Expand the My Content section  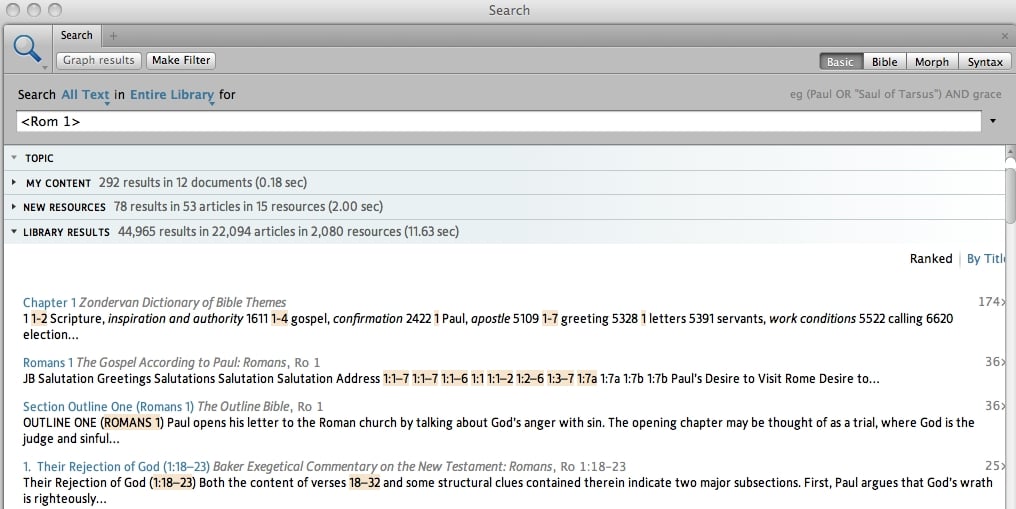(x=14, y=183)
